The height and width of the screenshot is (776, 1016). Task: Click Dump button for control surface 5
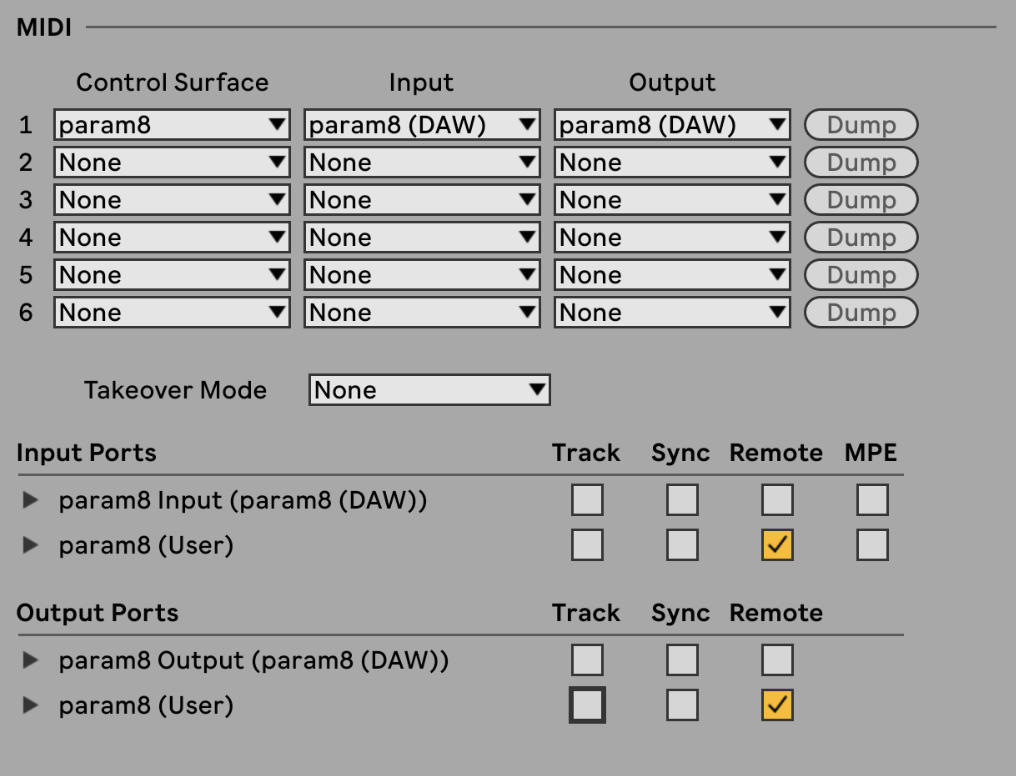(861, 275)
